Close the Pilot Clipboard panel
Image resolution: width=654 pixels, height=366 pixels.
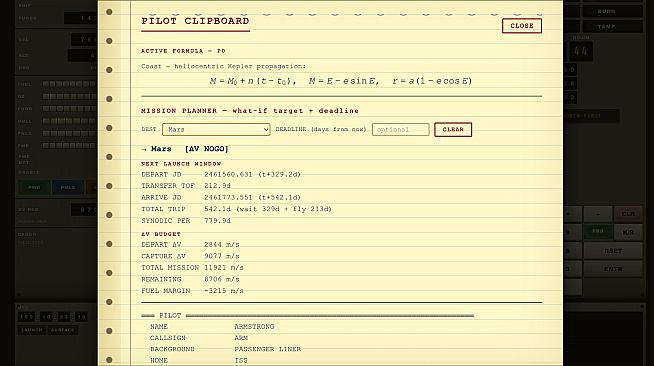click(x=521, y=26)
